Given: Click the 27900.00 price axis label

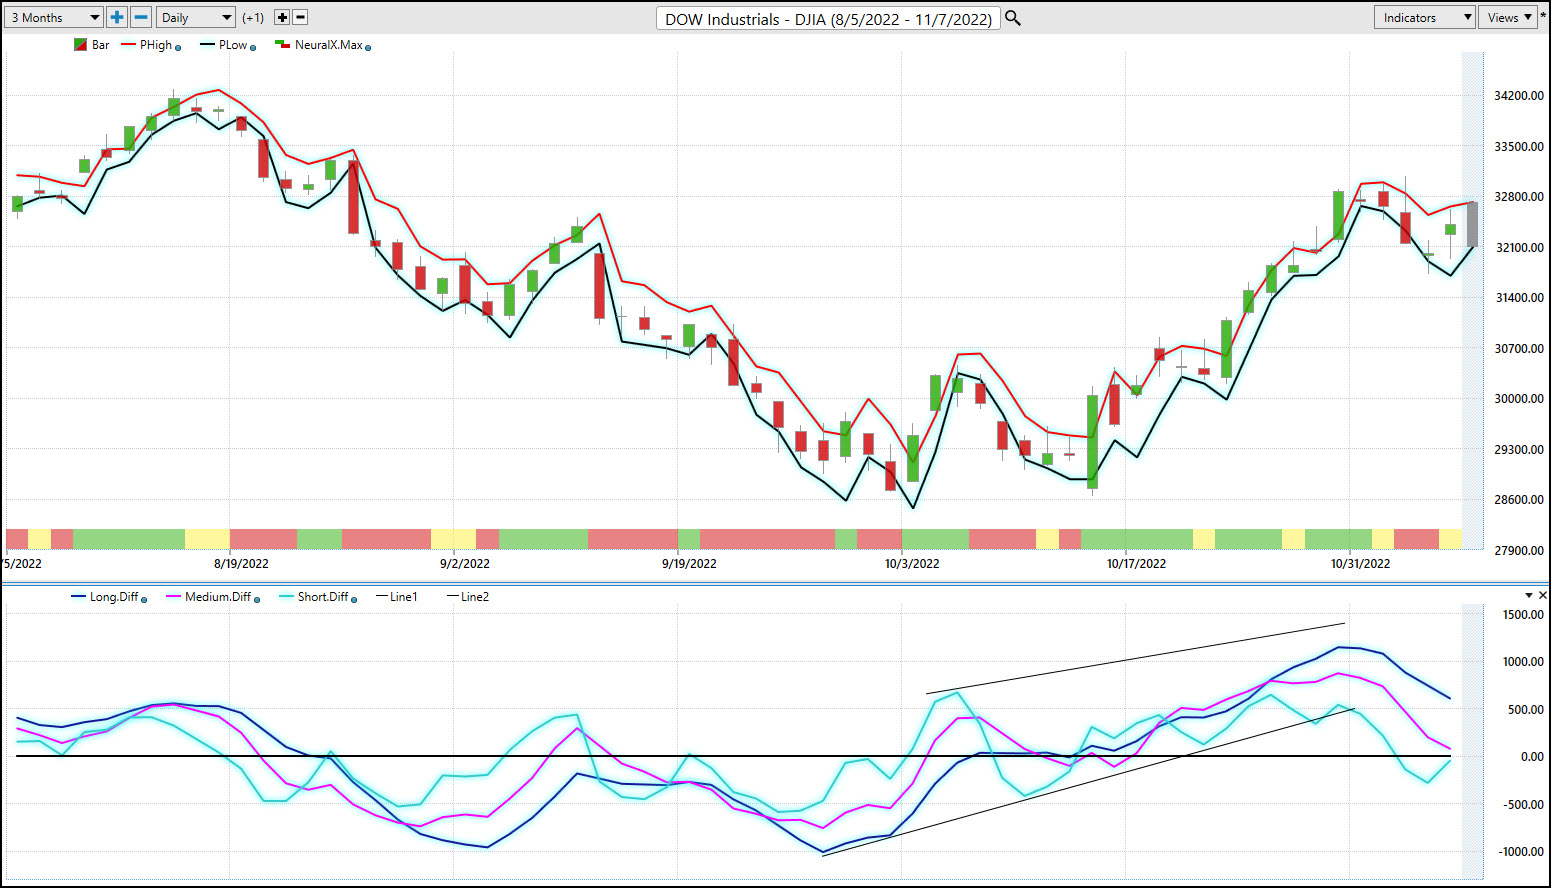Looking at the screenshot, I should (1519, 551).
